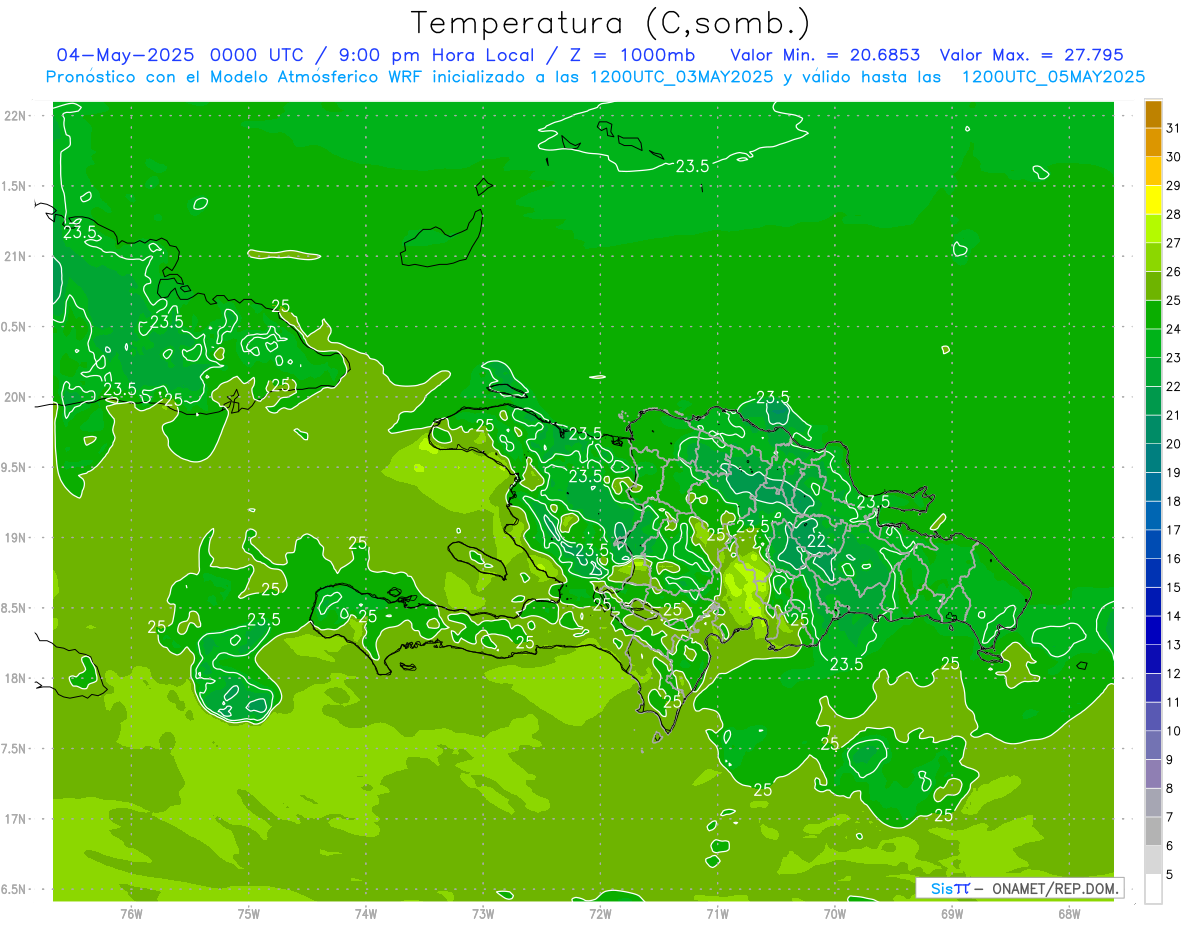The width and height of the screenshot is (1200, 927).
Task: Click the "31" label on the color scale
Action: tap(1174, 128)
